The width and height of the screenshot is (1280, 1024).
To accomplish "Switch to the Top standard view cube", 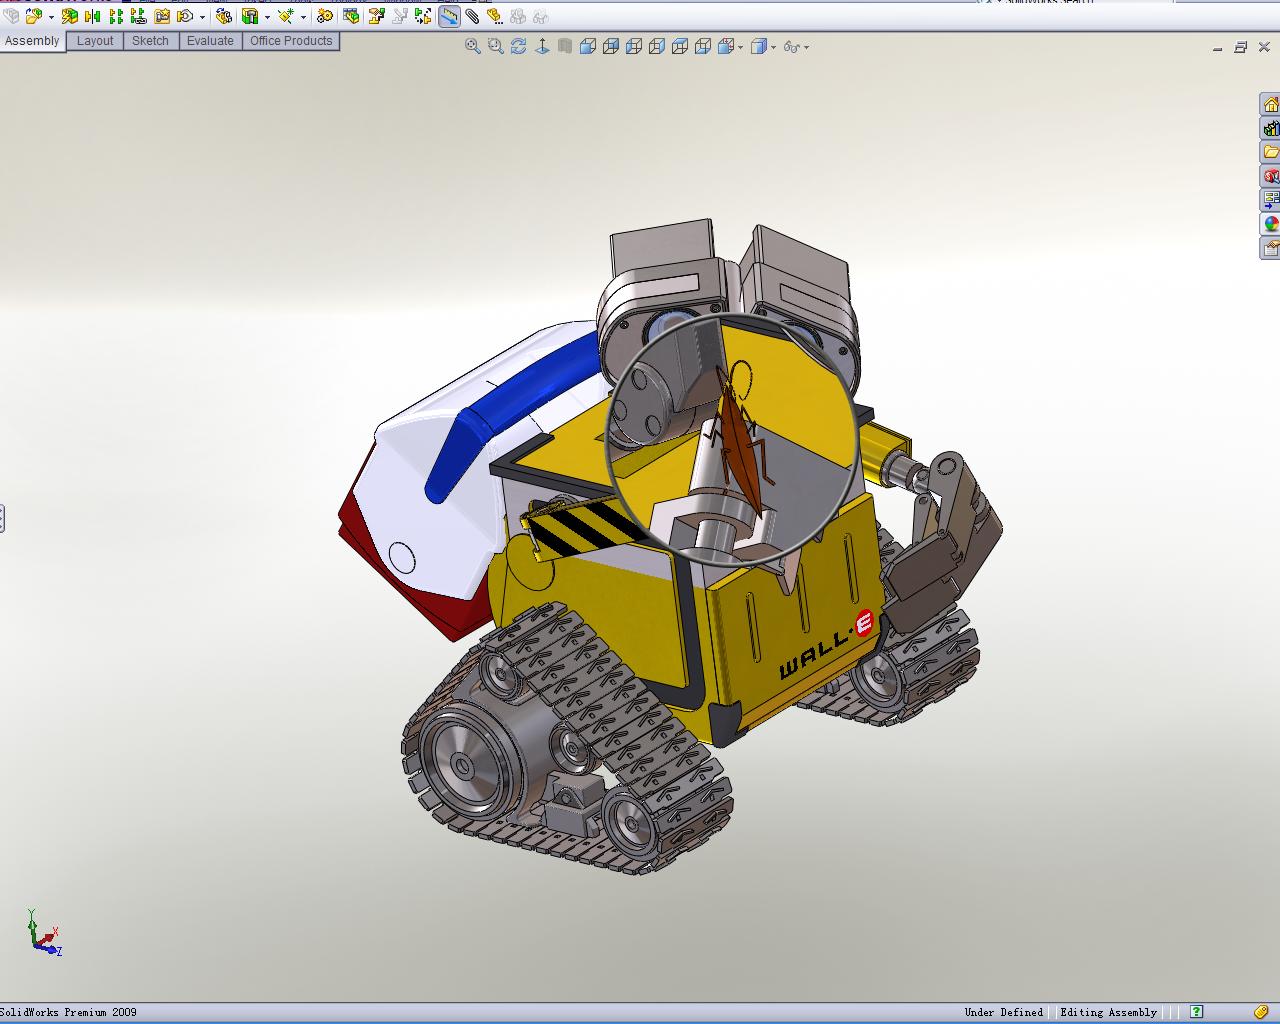I will (x=680, y=46).
